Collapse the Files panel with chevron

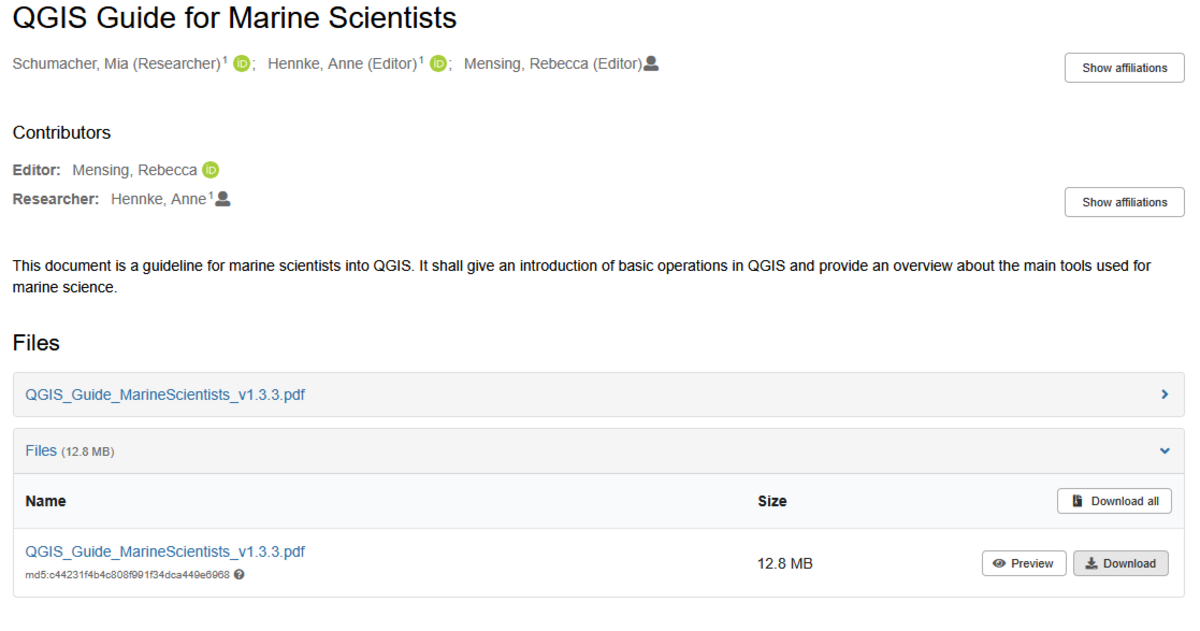(1164, 451)
